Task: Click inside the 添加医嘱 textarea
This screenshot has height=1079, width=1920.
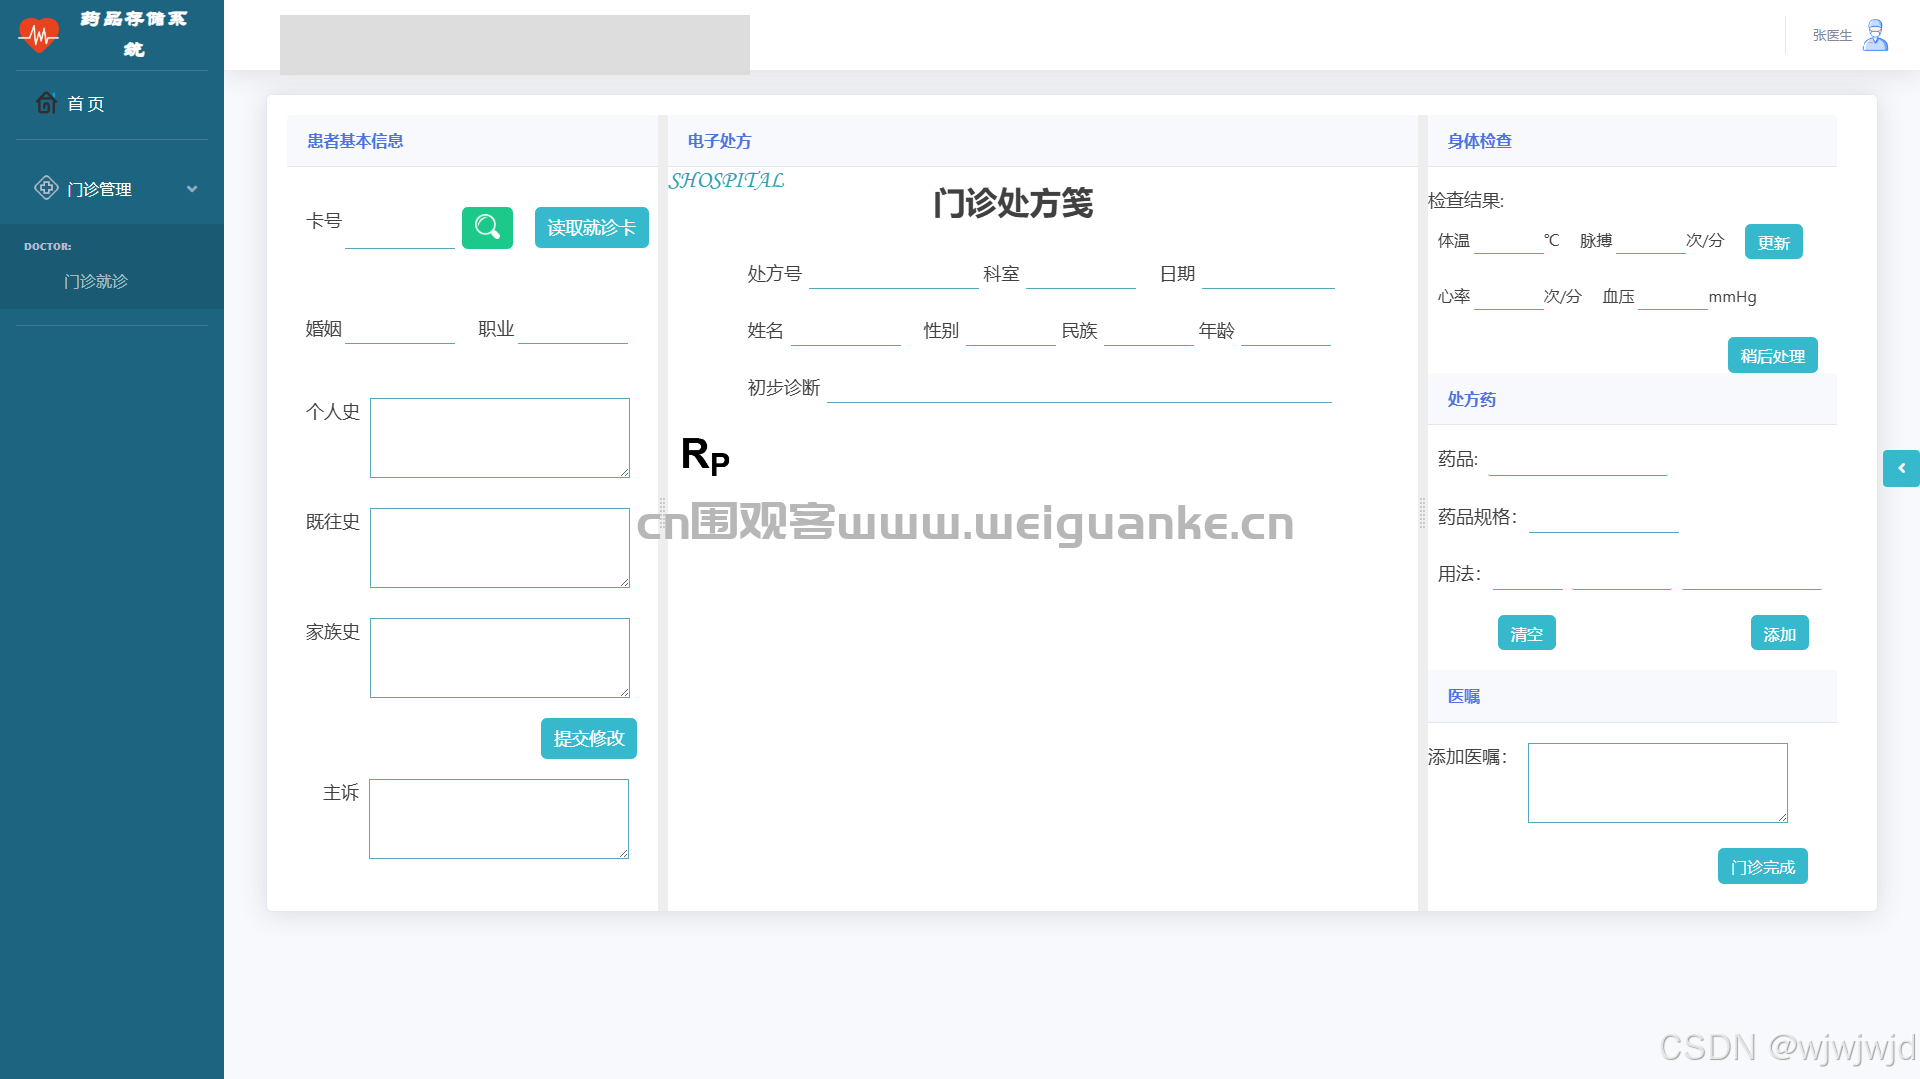Action: (1658, 783)
